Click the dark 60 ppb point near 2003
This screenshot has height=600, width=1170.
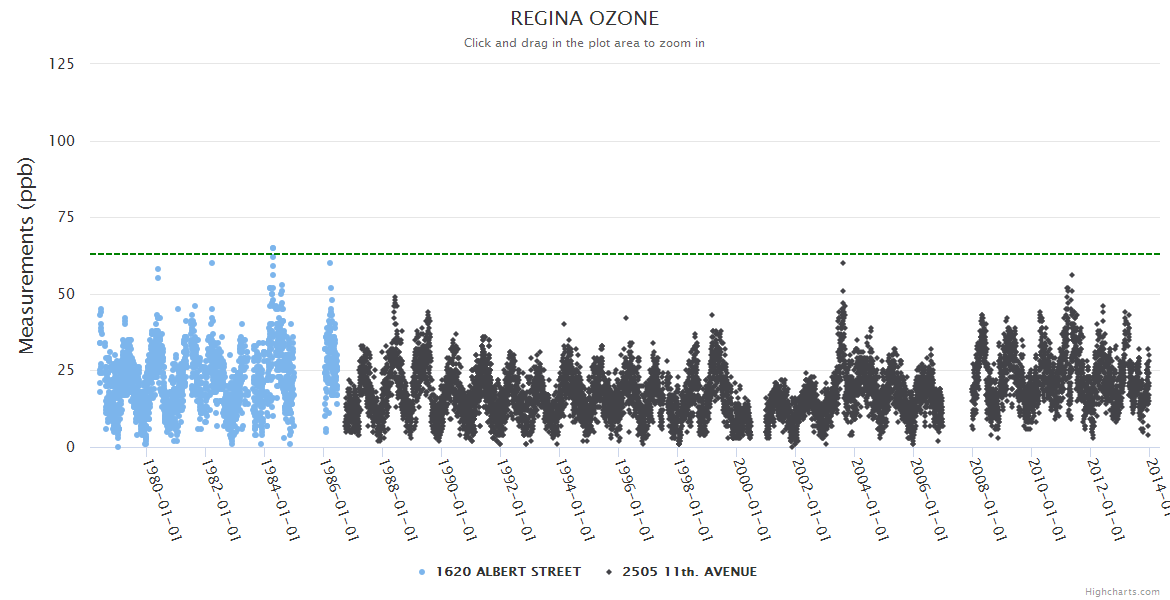[x=843, y=263]
